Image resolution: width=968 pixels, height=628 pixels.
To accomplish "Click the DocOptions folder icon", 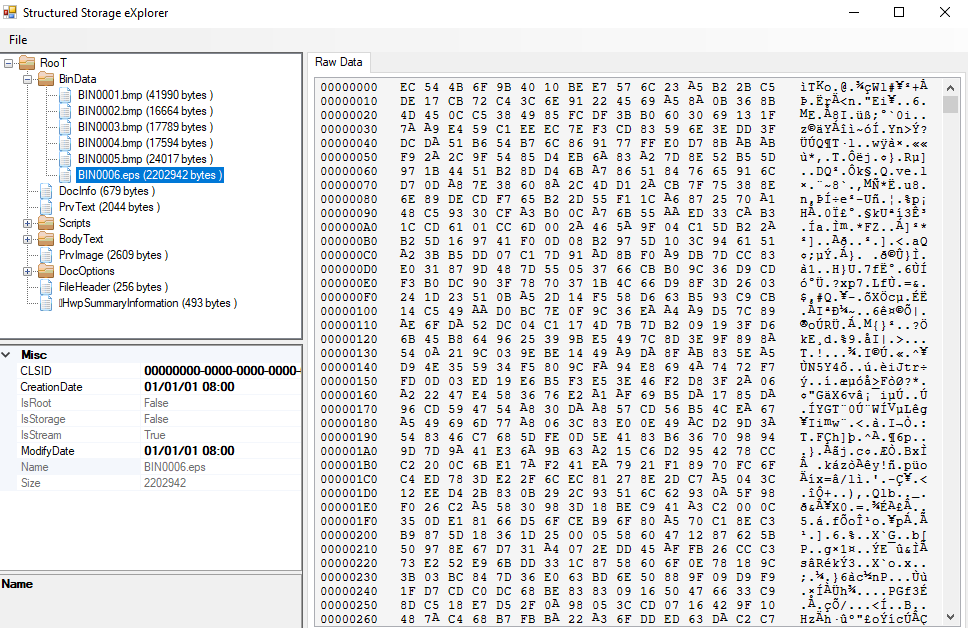I will point(46,271).
